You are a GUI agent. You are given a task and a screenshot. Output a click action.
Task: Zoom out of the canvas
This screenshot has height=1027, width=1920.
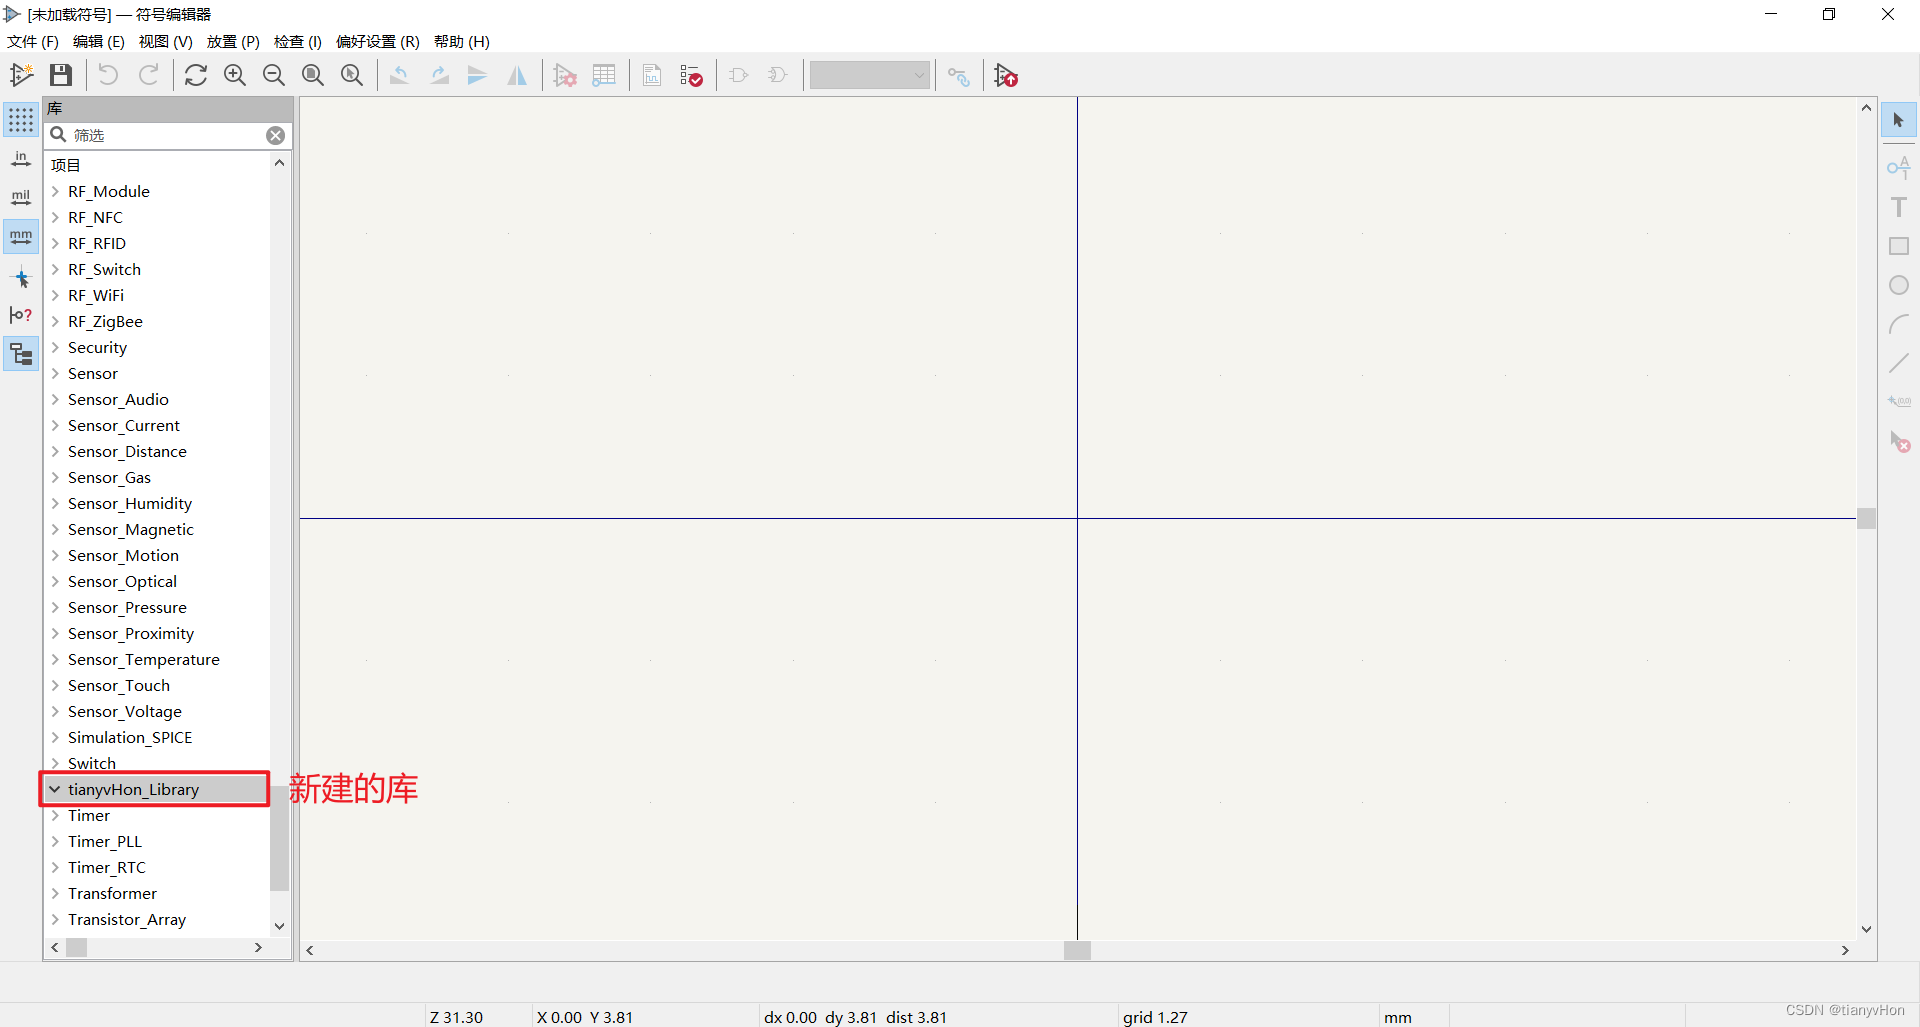[x=274, y=75]
